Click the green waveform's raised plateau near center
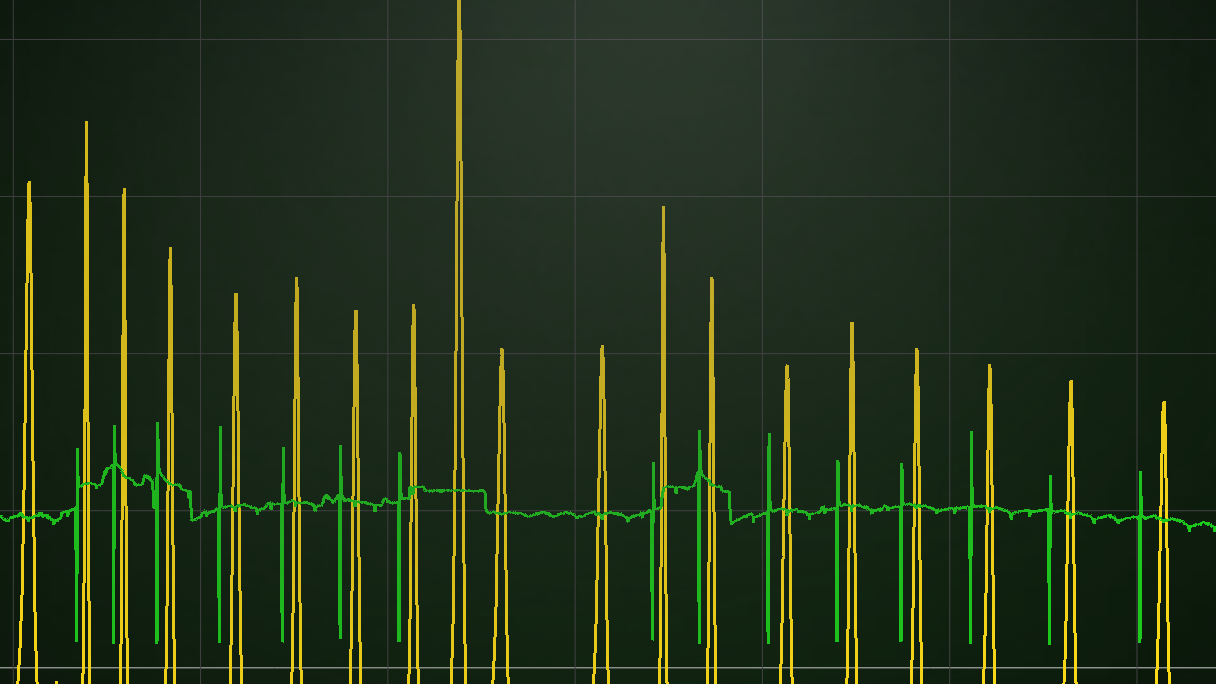The height and width of the screenshot is (684, 1216). point(448,490)
